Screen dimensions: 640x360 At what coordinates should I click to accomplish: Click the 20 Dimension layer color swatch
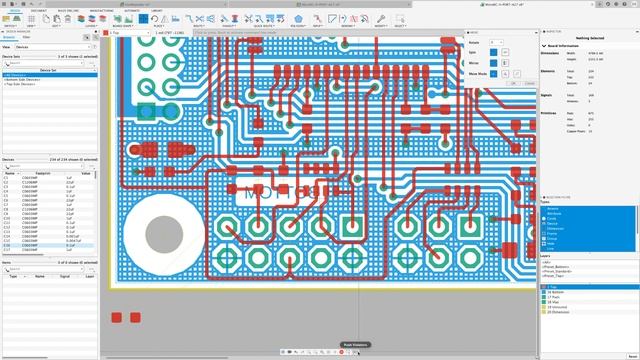click(543, 312)
